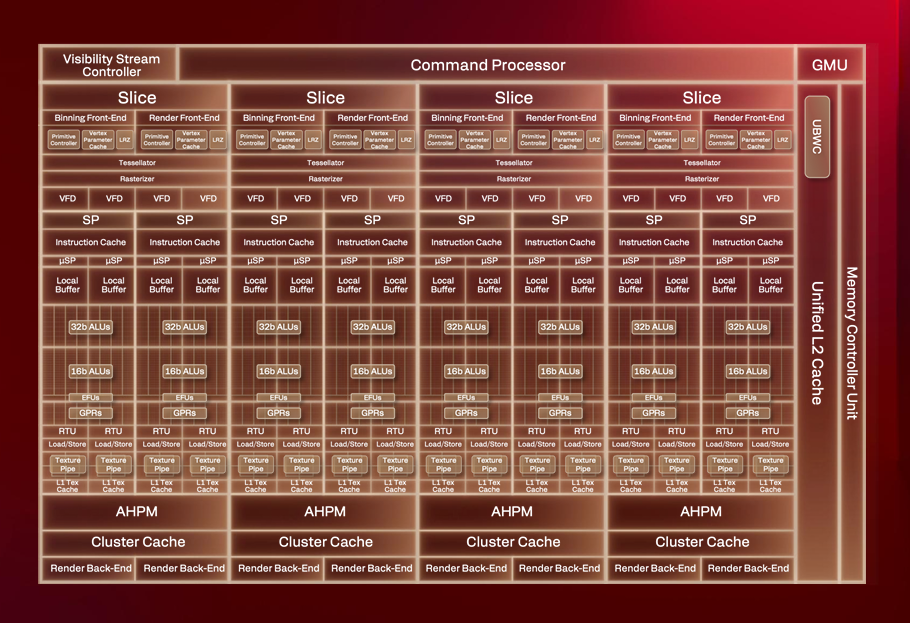This screenshot has width=910, height=623.
Task: Click the leftmost AHPM block
Action: coord(137,512)
